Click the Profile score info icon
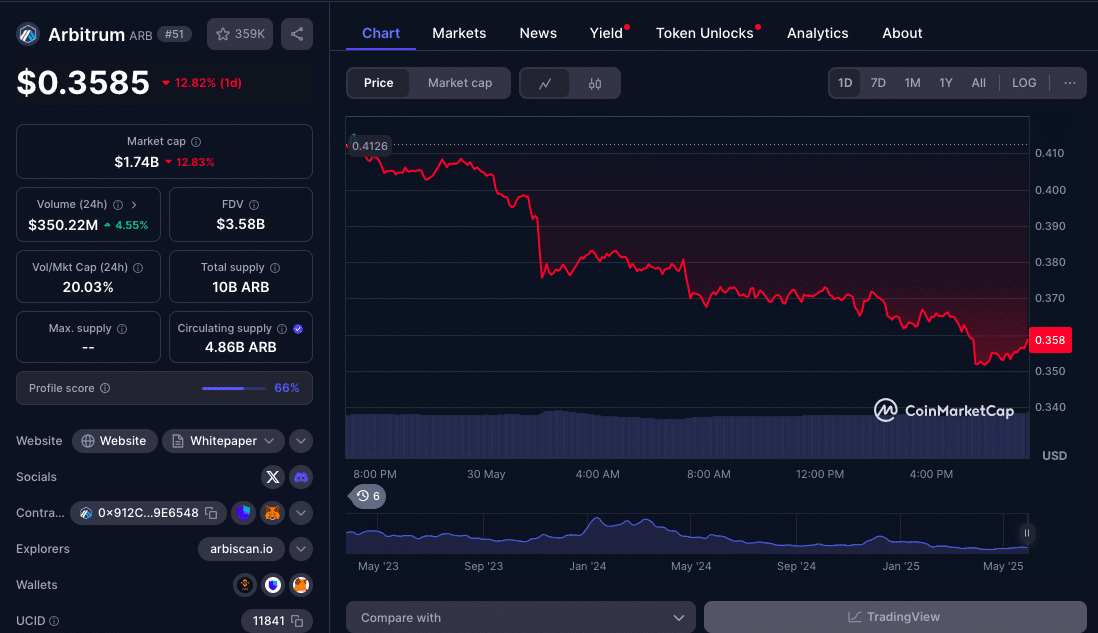Viewport: 1098px width, 633px height. [x=105, y=388]
